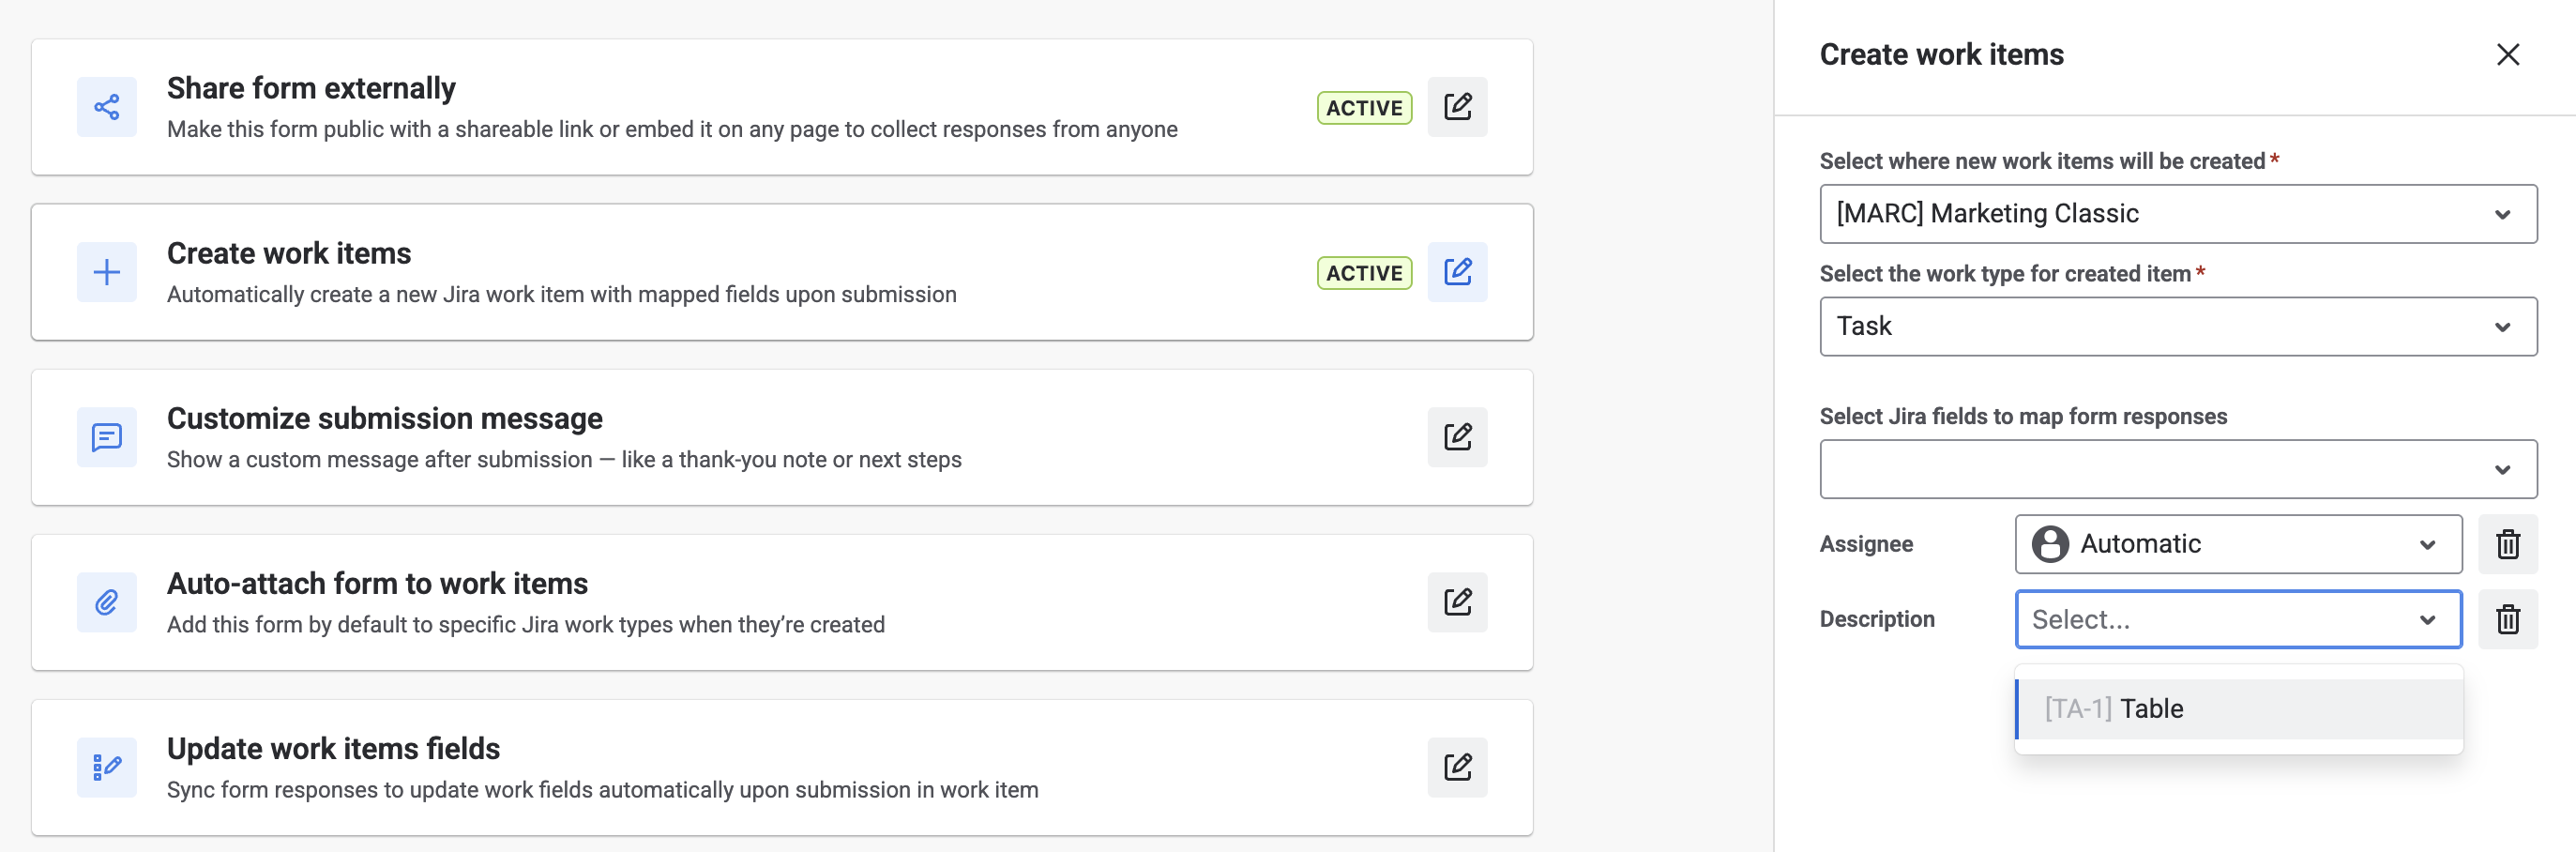2576x852 pixels.
Task: Click the share icon for external sharing
Action: coord(107,107)
